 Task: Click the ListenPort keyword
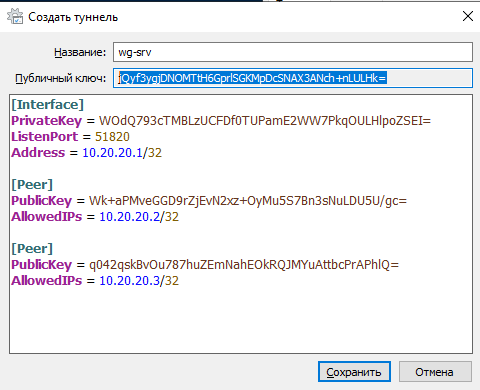[44, 137]
